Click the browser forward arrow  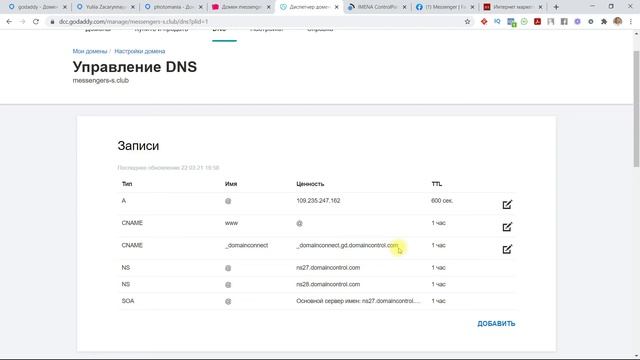coord(22,21)
